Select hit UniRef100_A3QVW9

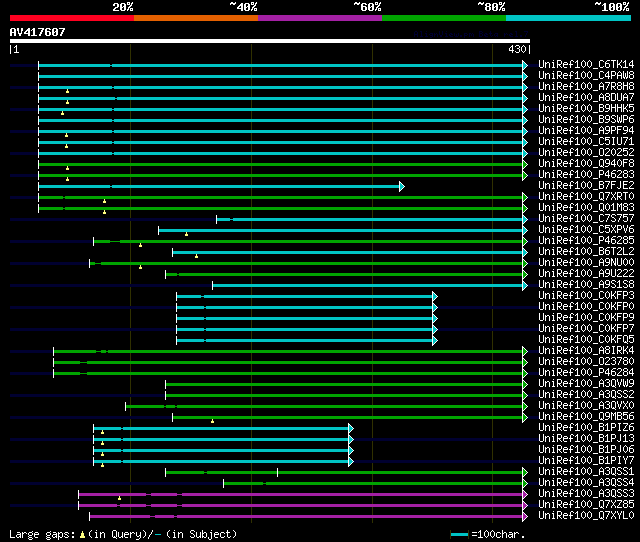tap(586, 384)
